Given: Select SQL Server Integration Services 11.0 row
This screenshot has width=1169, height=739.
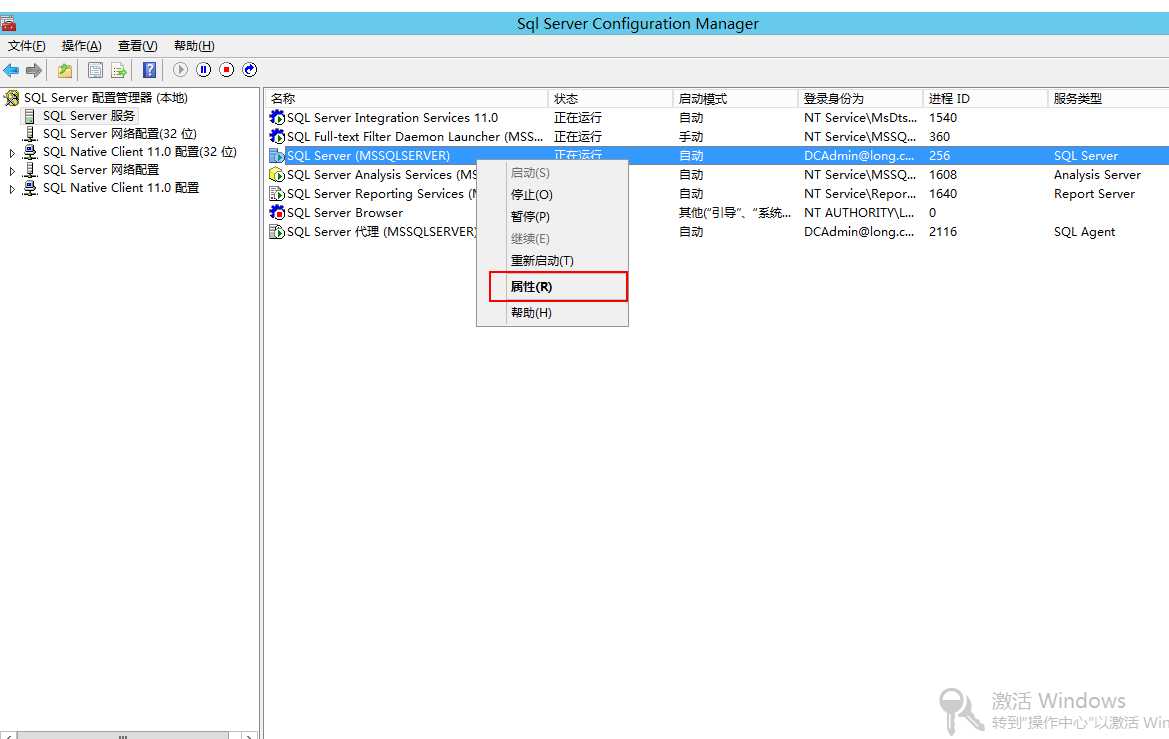Looking at the screenshot, I should [392, 117].
